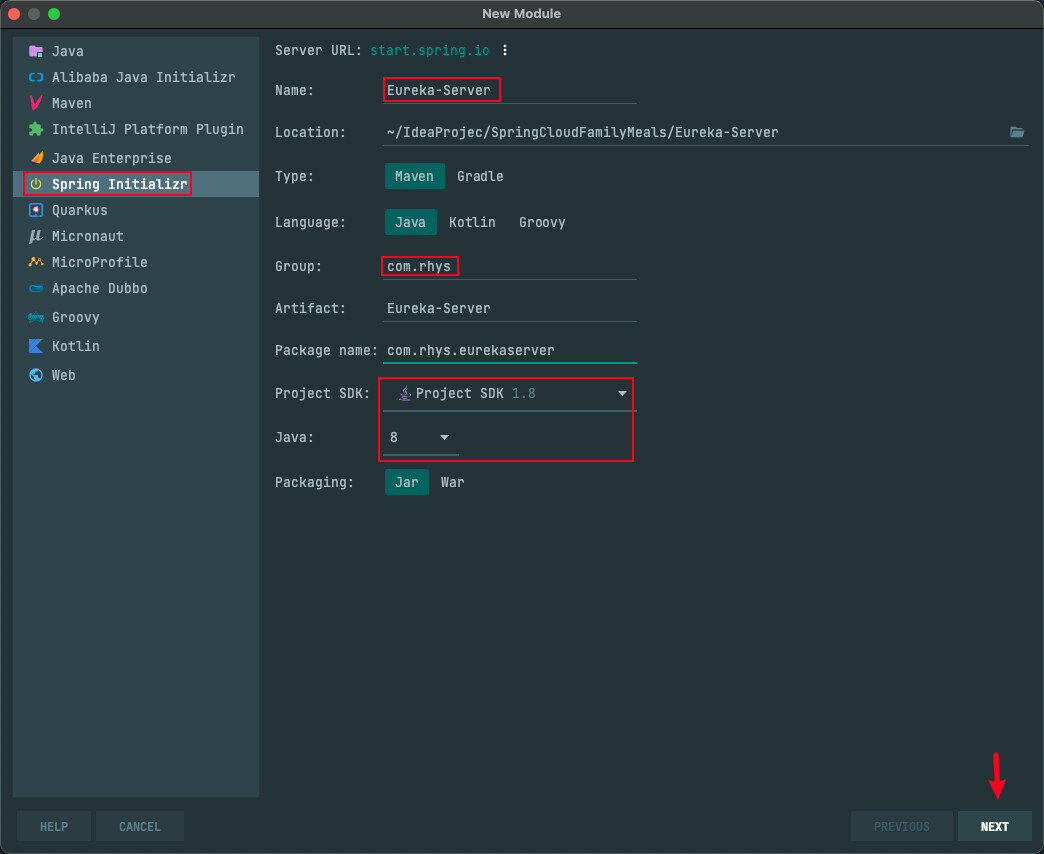Click the Maven generator icon
This screenshot has height=854, width=1044.
tap(36, 103)
